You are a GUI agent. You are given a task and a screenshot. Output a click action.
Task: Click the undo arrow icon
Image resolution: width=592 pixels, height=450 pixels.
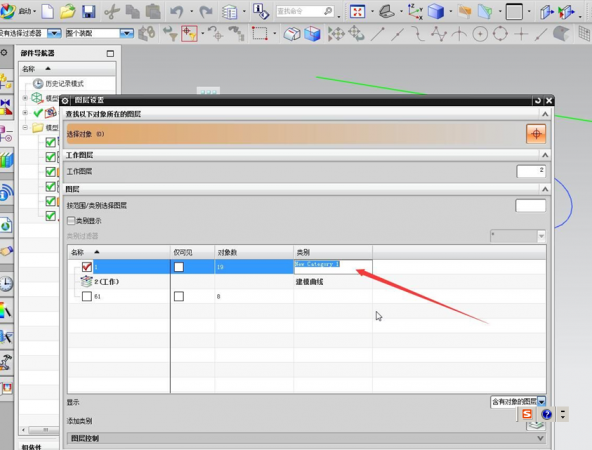tap(176, 12)
